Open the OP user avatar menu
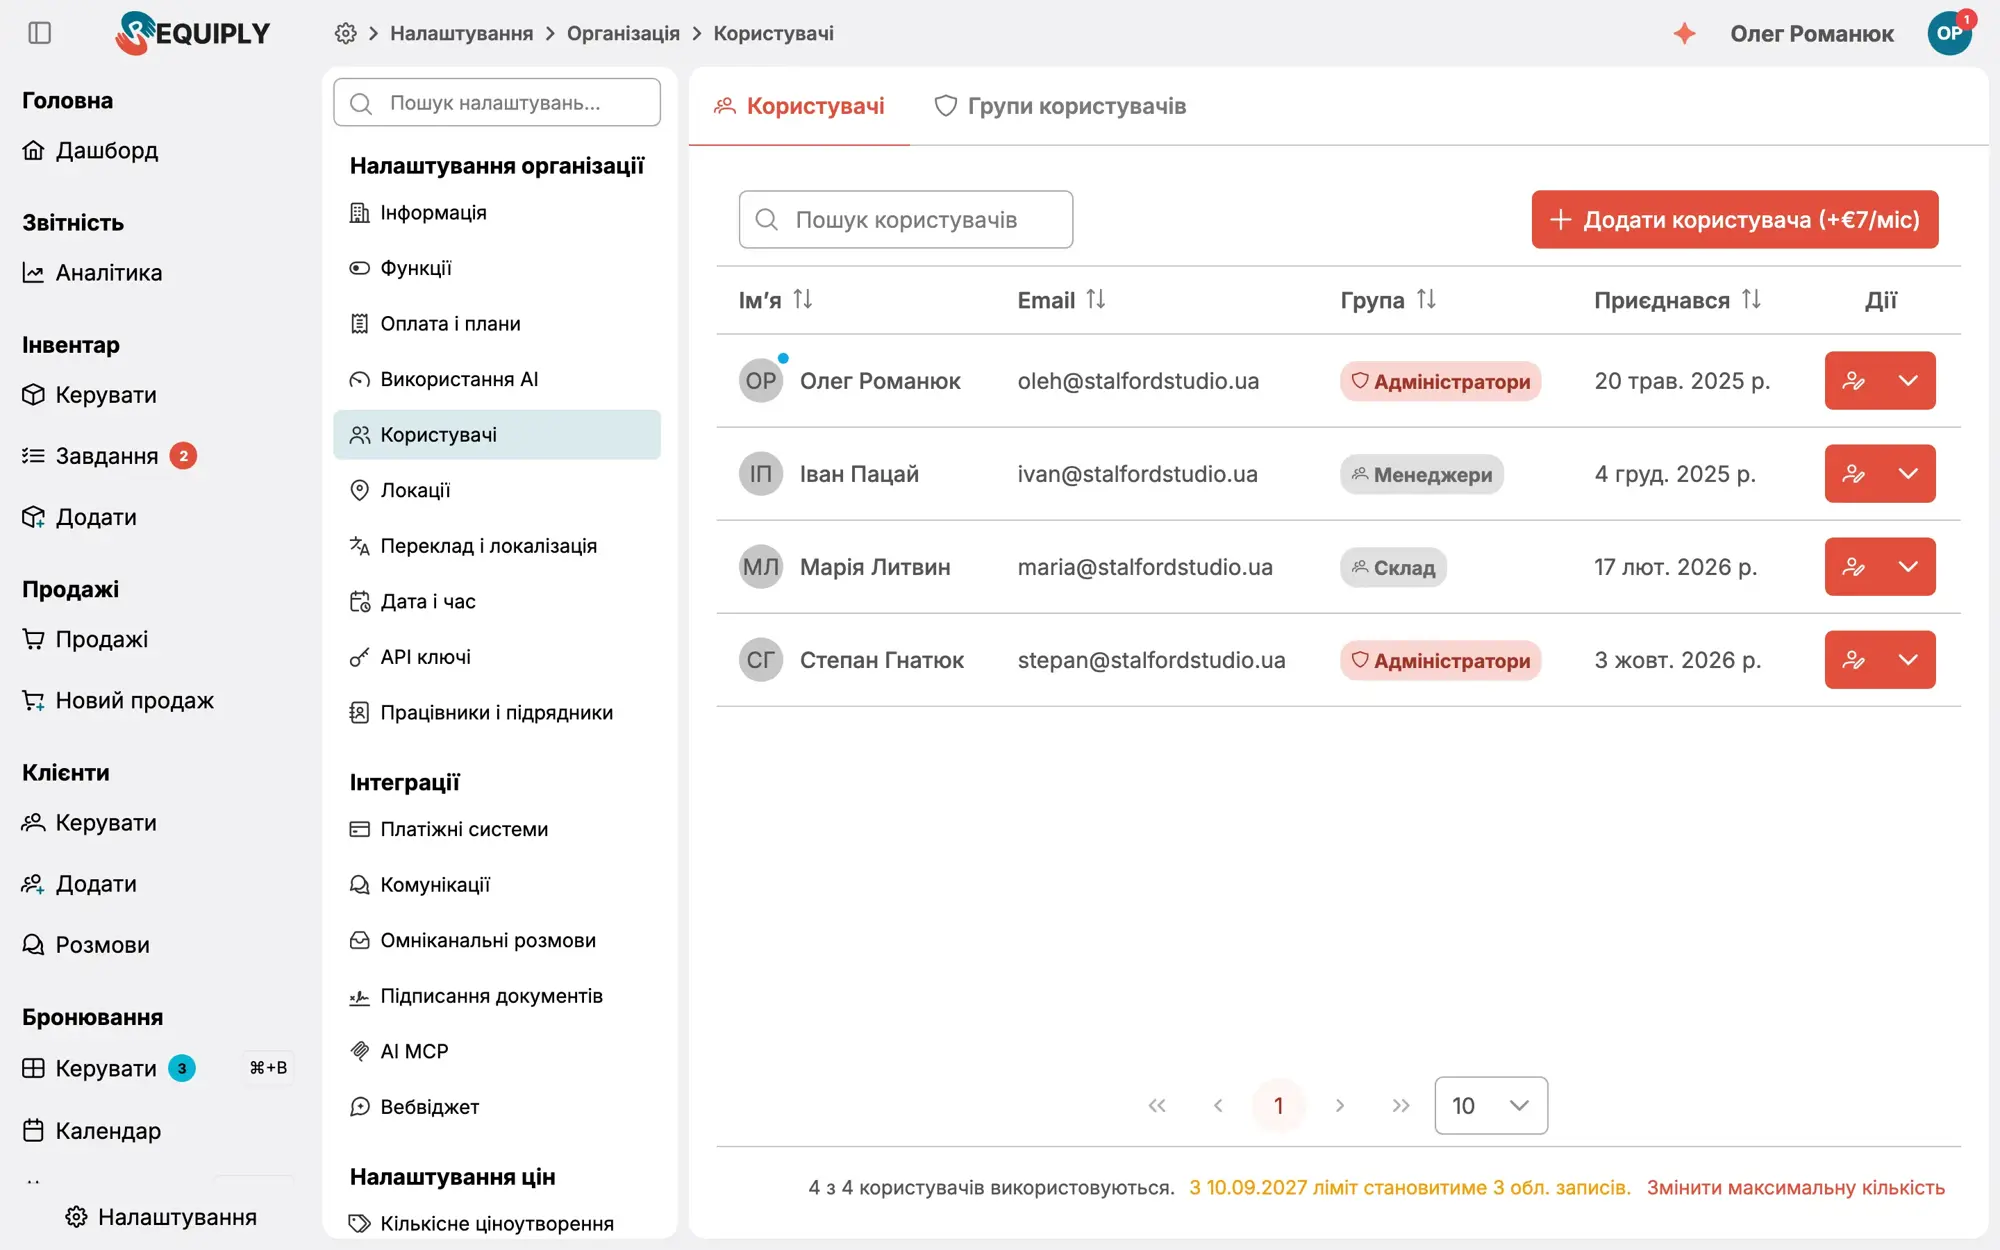The height and width of the screenshot is (1250, 2000). [1949, 33]
